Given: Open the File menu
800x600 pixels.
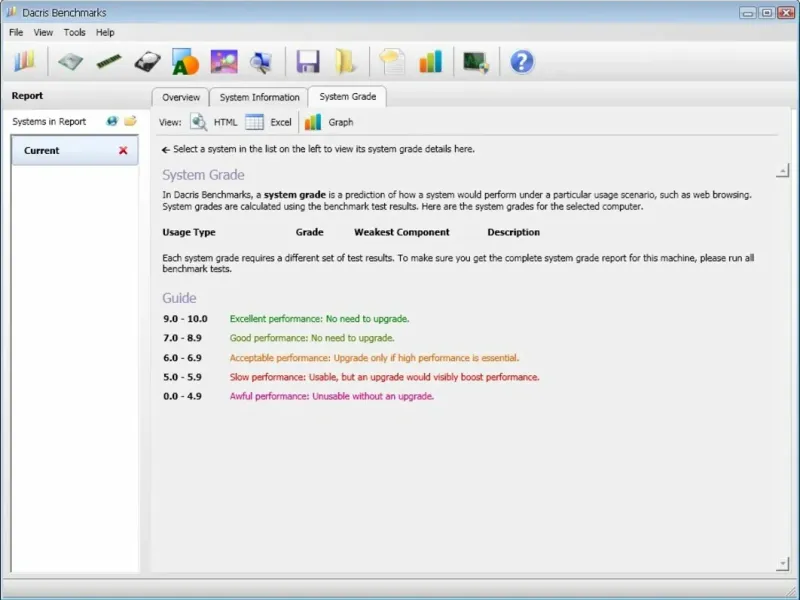Looking at the screenshot, I should 16,32.
